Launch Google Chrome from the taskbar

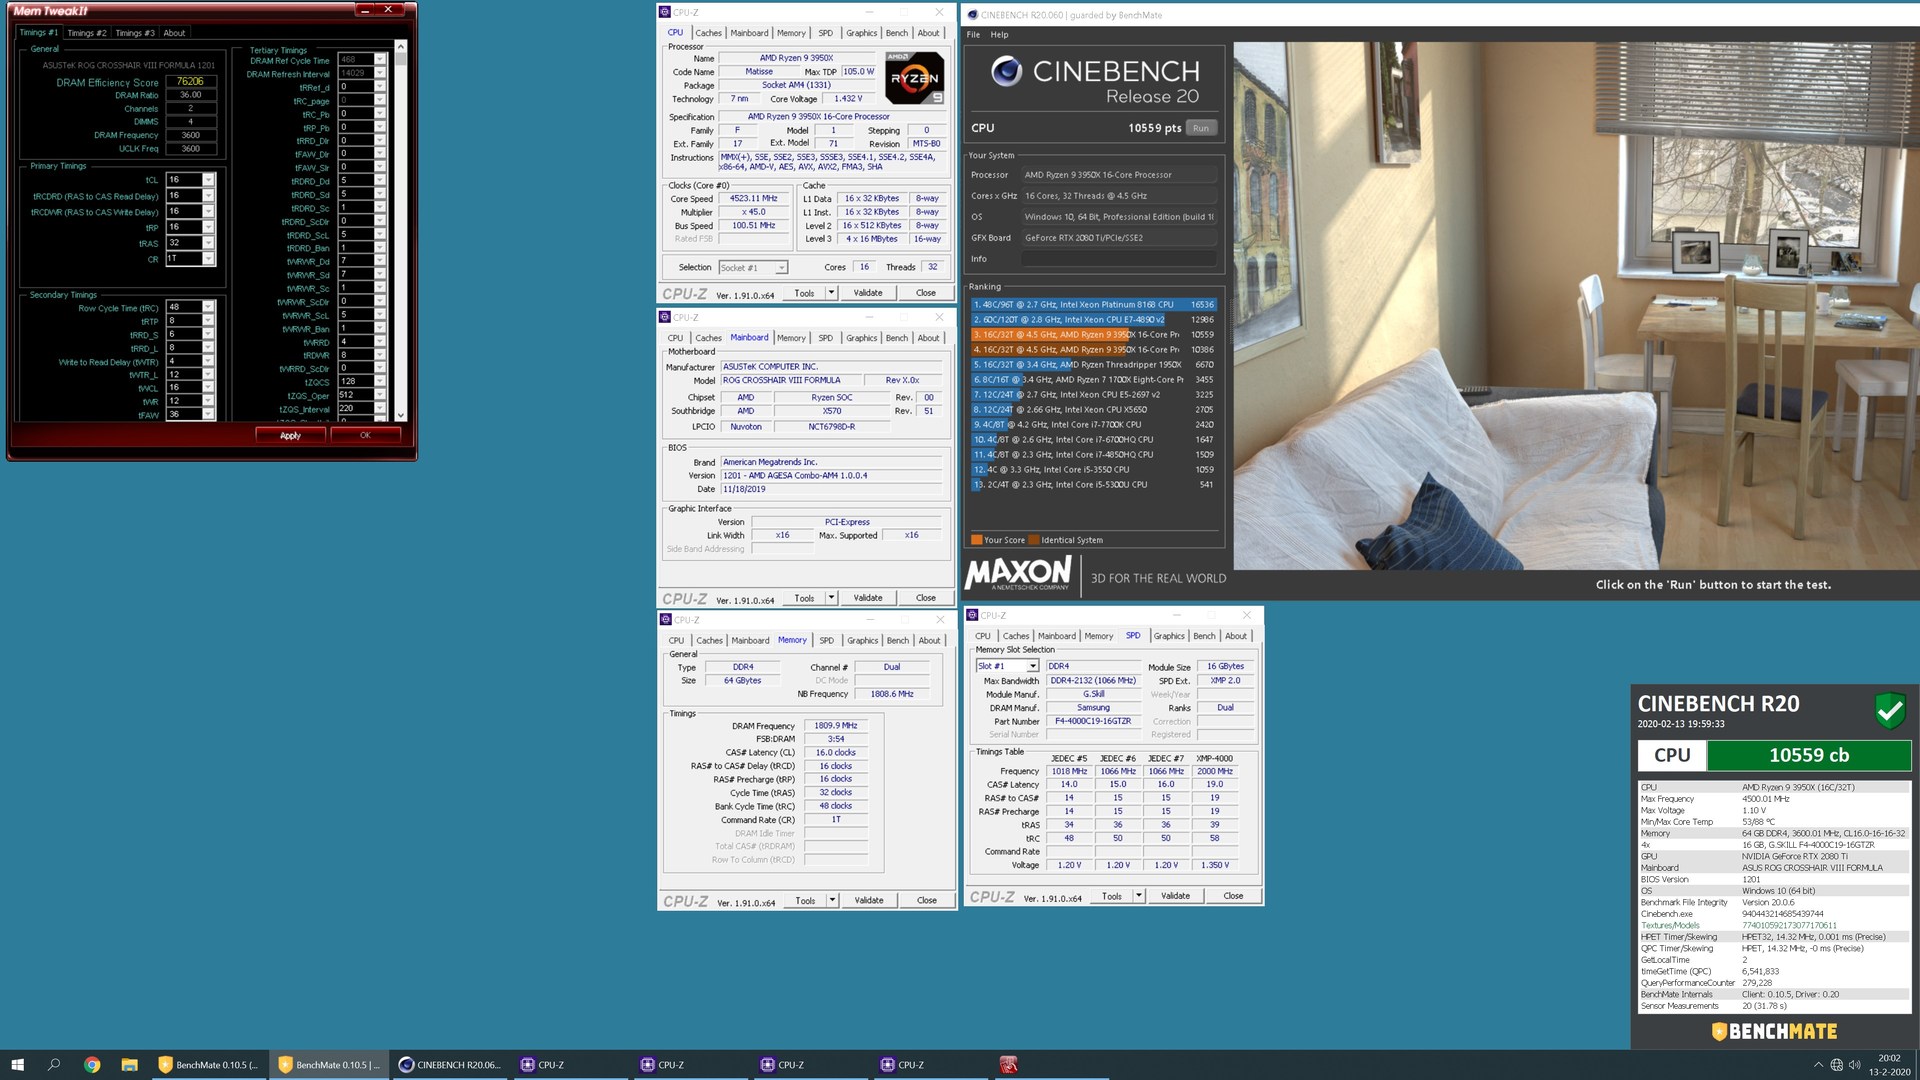pos(92,1064)
